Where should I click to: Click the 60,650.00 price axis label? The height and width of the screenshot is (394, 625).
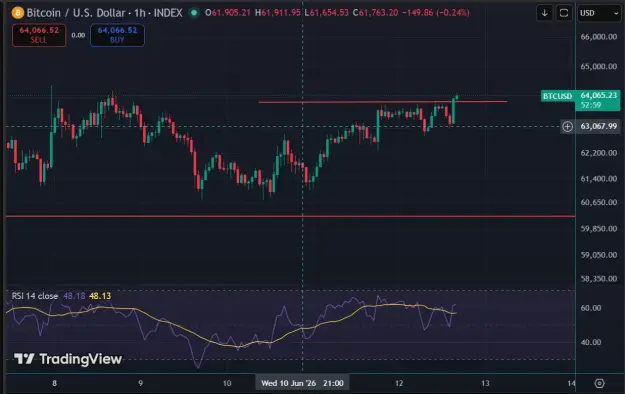599,203
